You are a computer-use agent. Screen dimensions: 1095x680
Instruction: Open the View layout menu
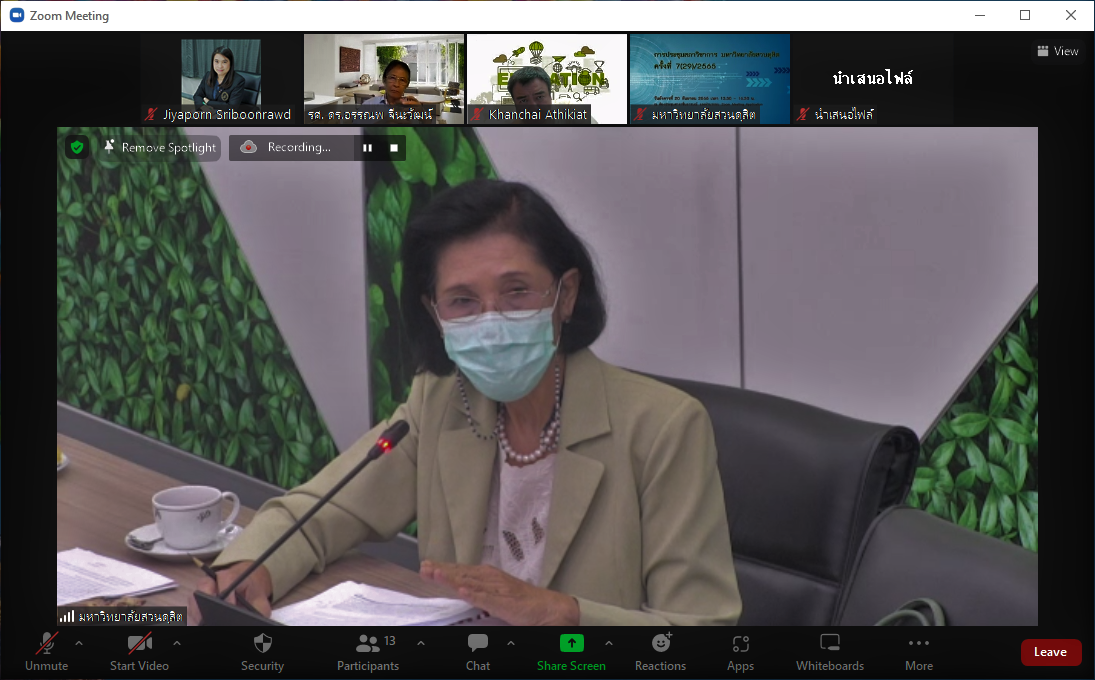[x=1058, y=51]
